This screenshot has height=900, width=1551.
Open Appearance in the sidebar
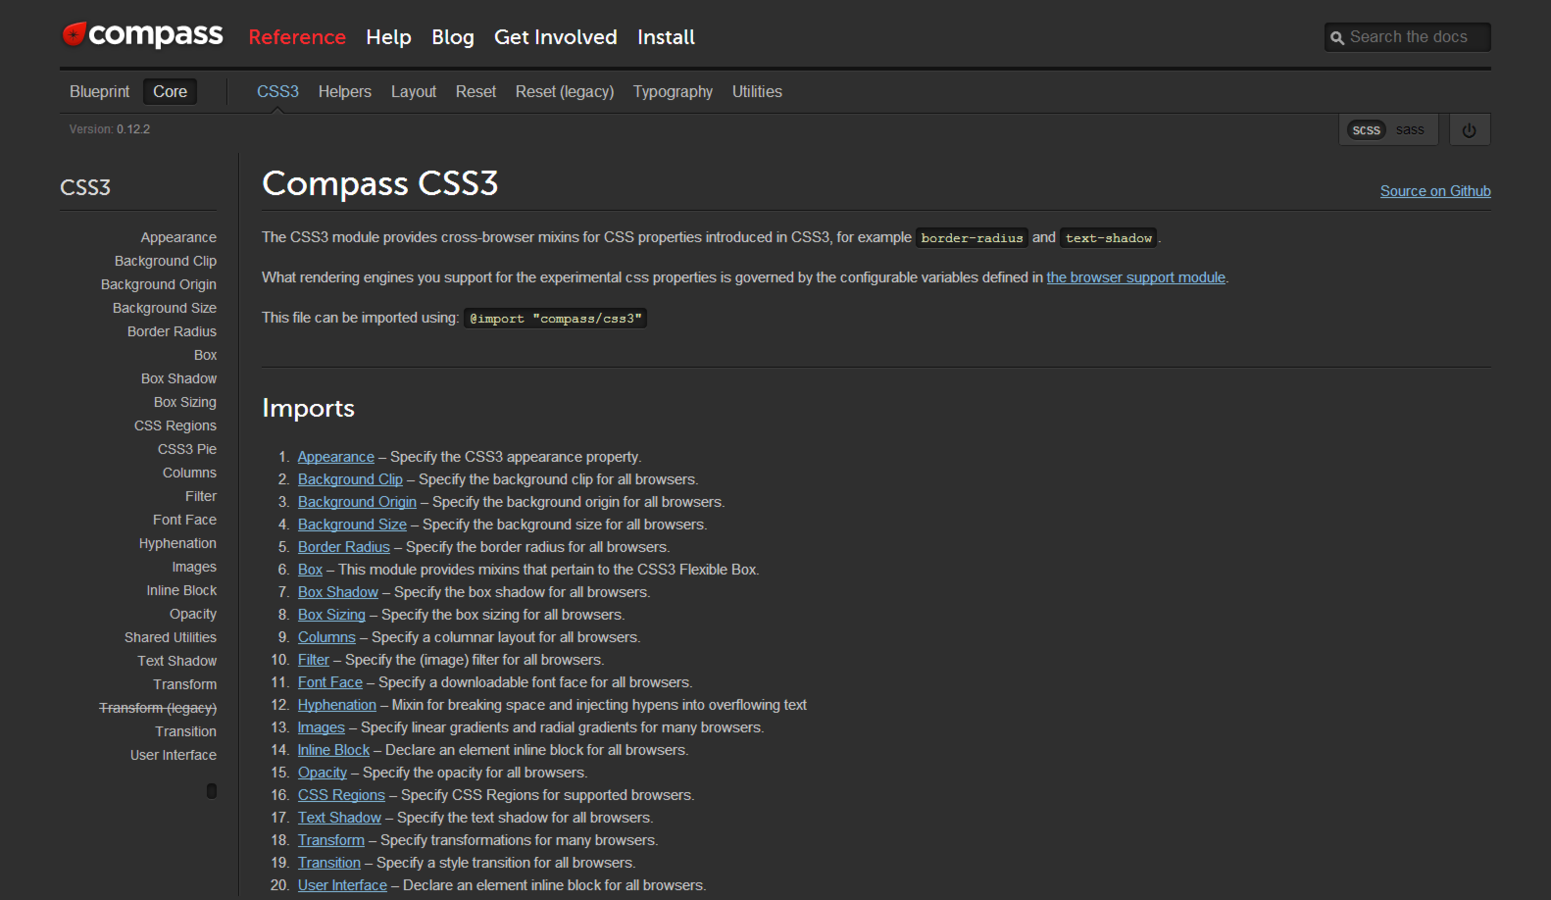click(178, 237)
